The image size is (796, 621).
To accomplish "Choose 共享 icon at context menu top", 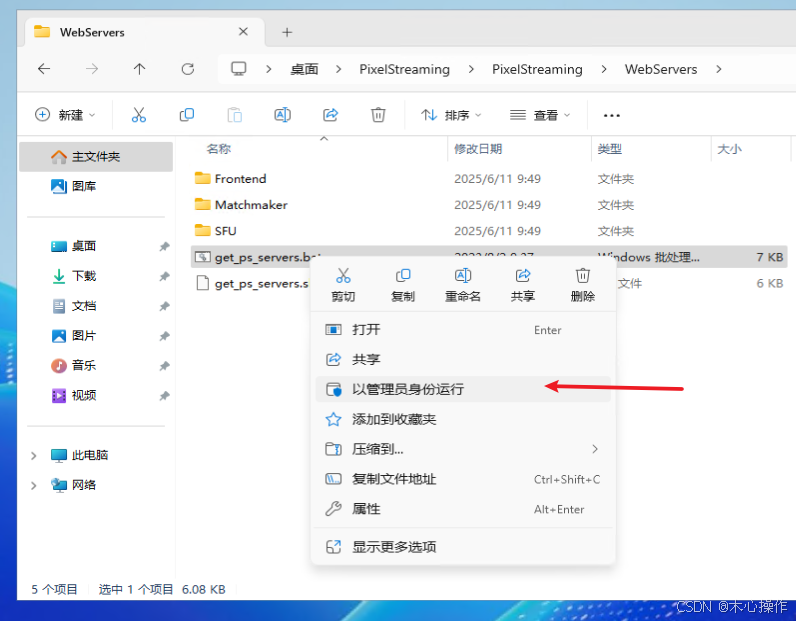I will pyautogui.click(x=523, y=285).
